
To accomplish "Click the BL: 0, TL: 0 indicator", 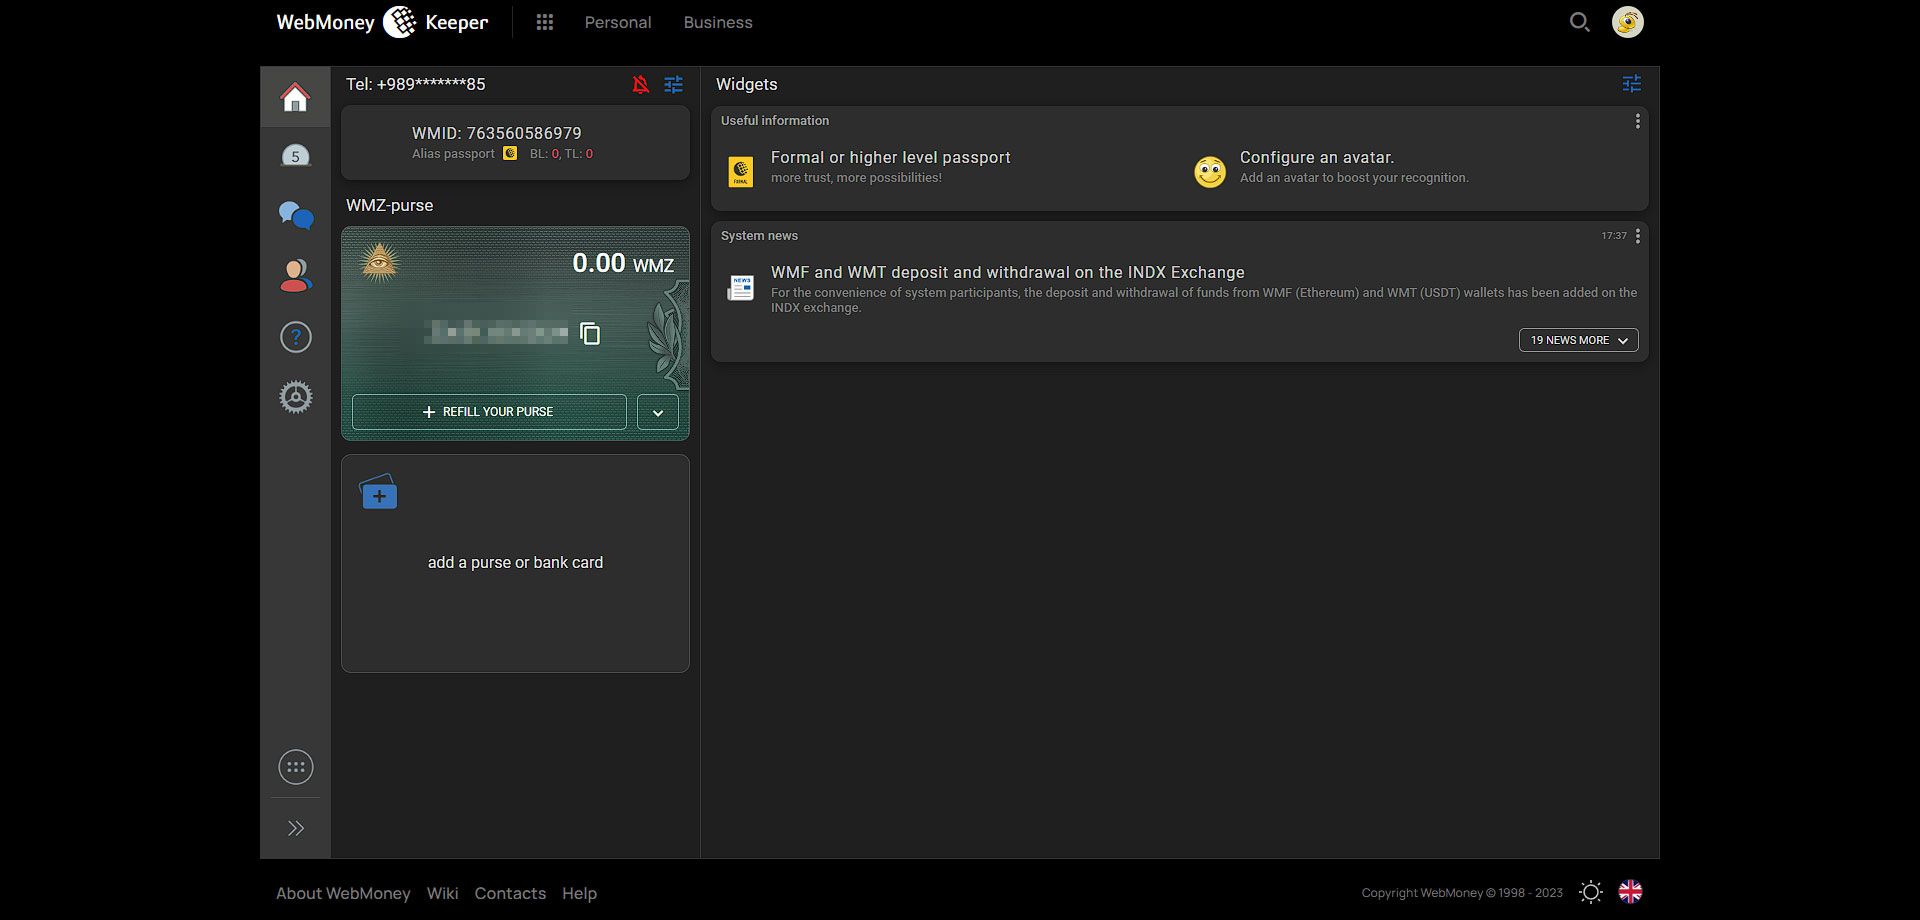I will [561, 154].
